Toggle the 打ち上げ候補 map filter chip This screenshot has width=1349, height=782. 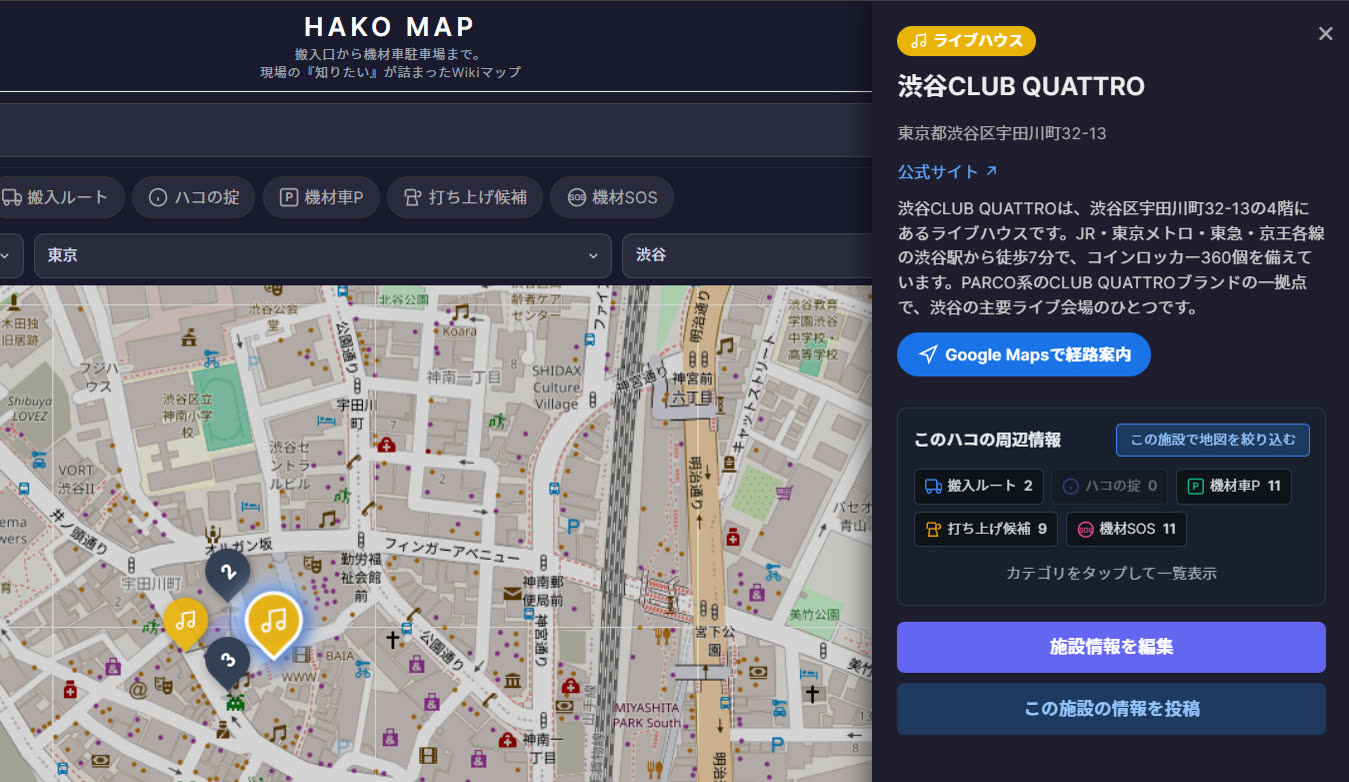[x=464, y=197]
